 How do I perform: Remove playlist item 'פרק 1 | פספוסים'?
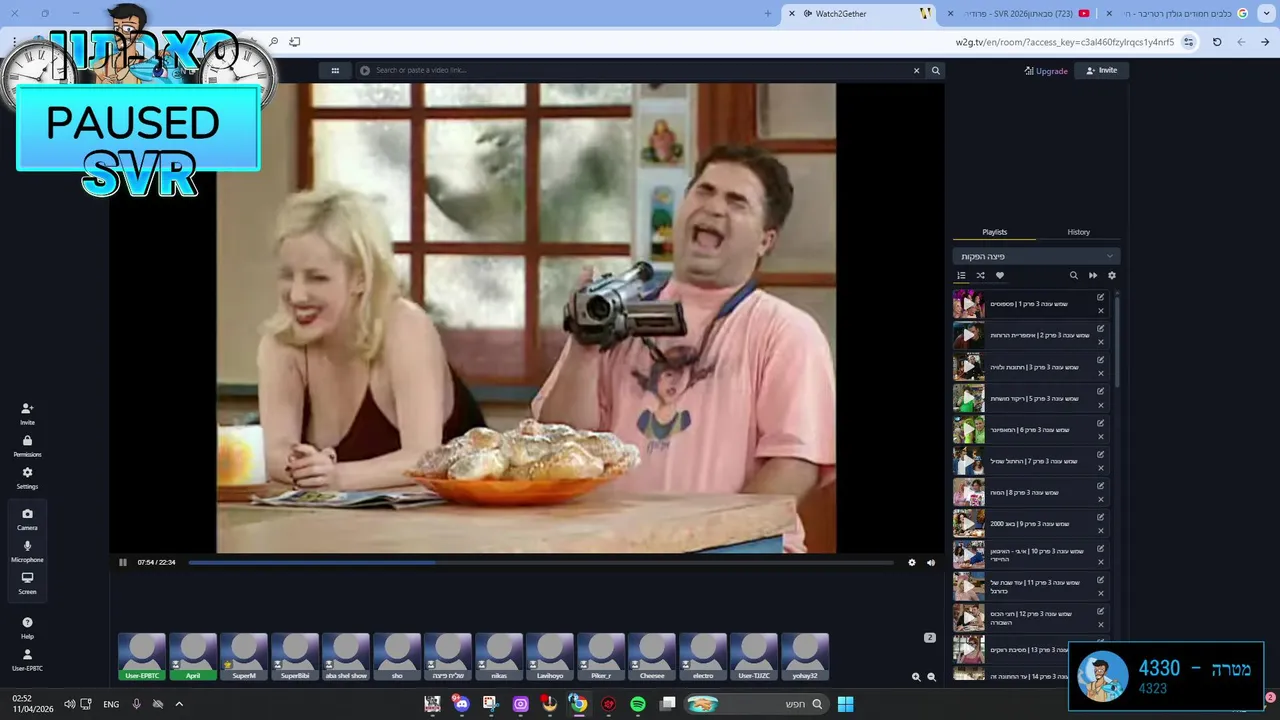[1101, 311]
